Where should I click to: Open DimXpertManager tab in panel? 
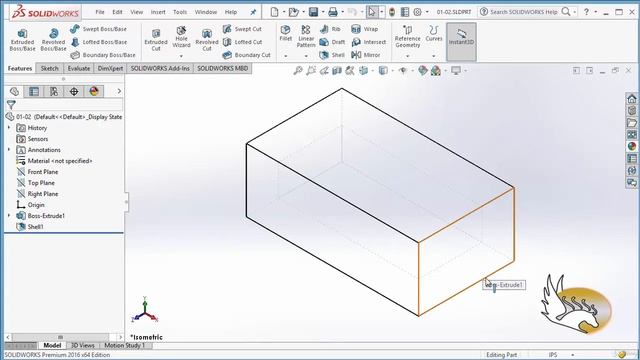(74, 91)
